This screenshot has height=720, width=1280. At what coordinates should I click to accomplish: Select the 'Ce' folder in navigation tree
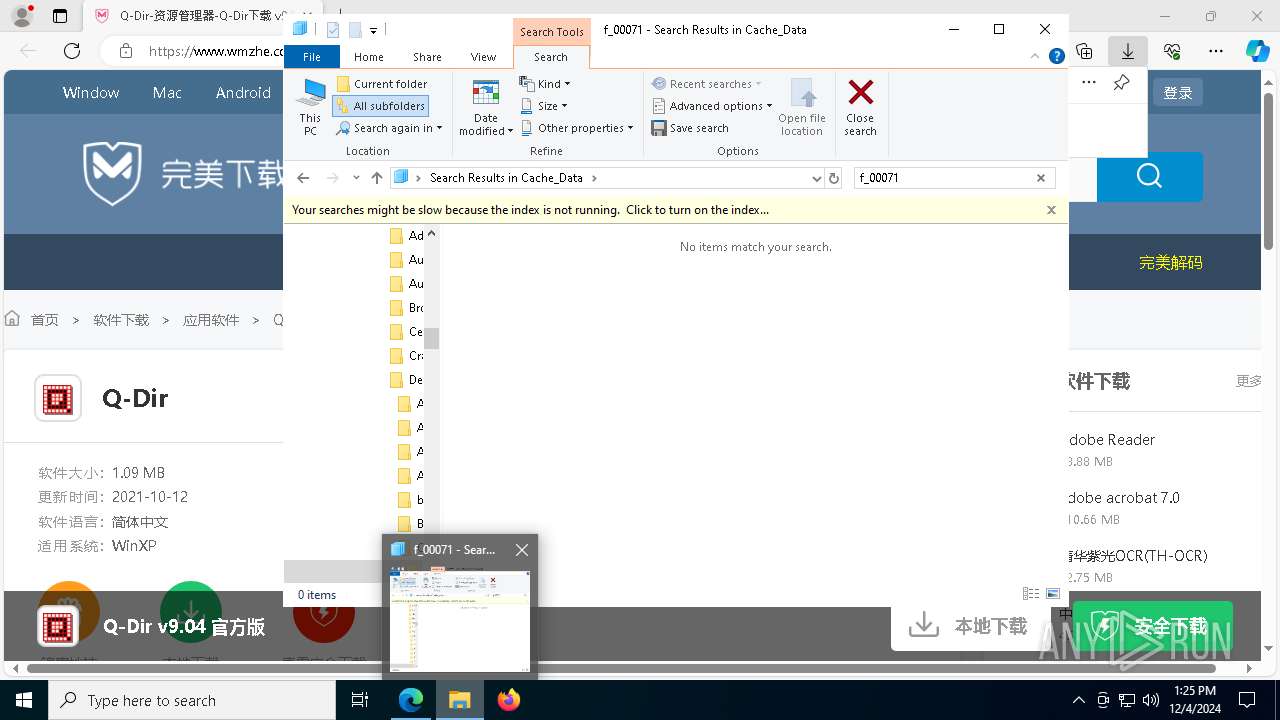pyautogui.click(x=406, y=332)
